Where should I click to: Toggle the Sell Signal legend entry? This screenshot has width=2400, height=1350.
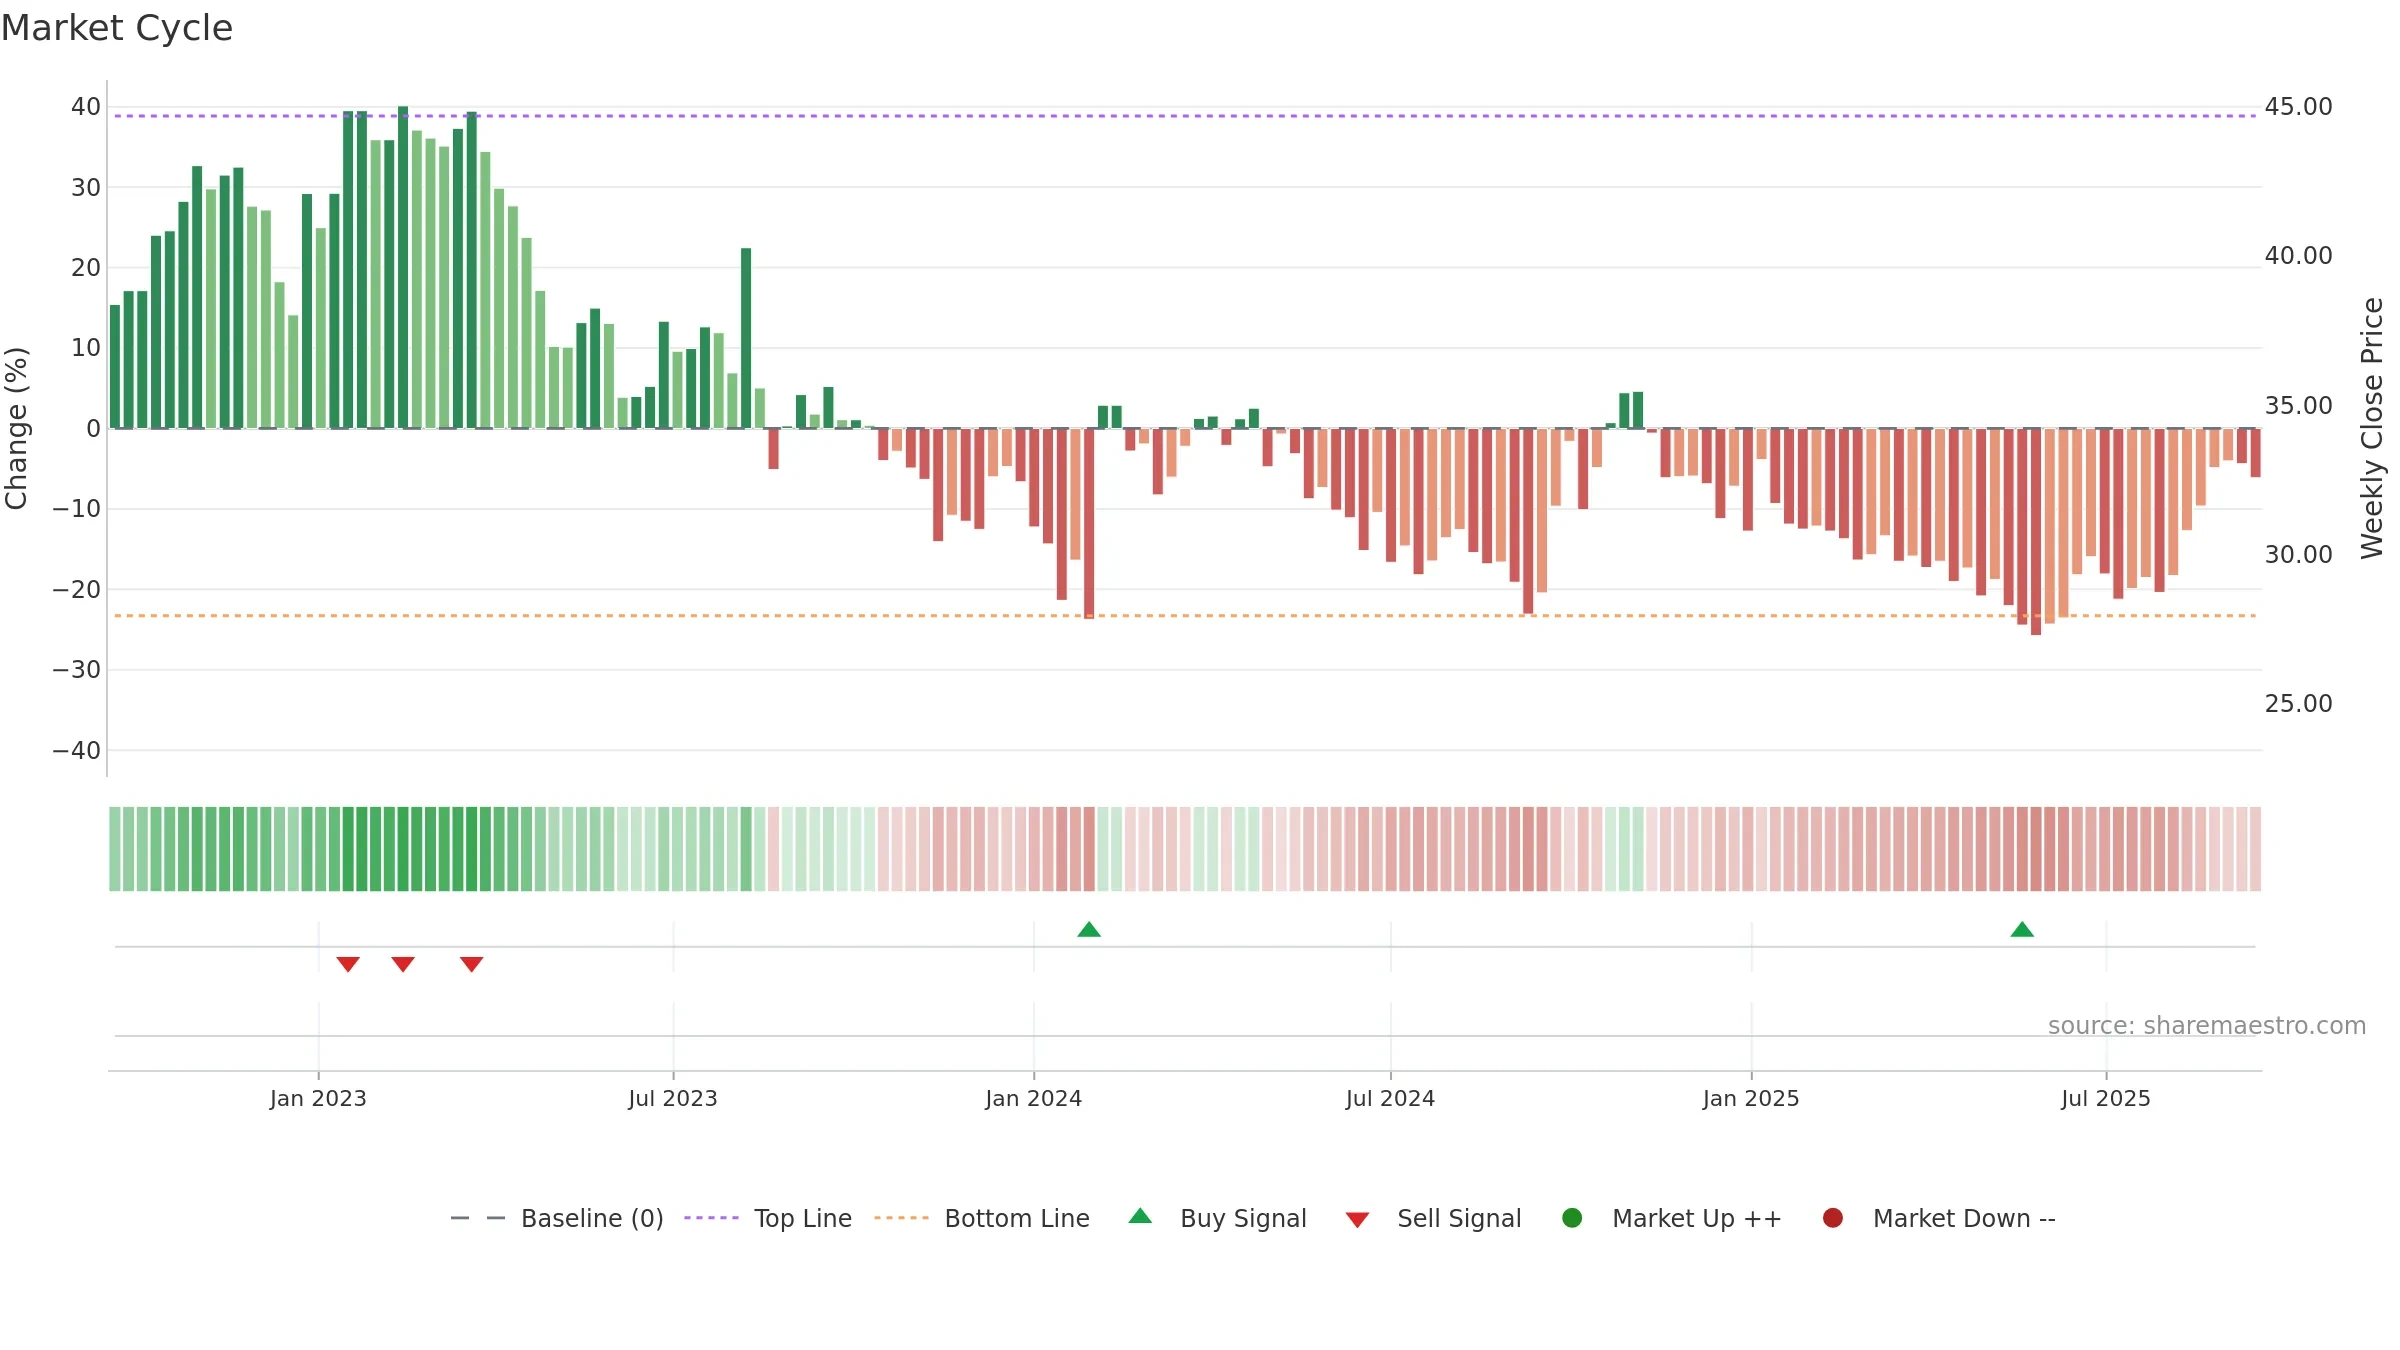point(1433,1218)
